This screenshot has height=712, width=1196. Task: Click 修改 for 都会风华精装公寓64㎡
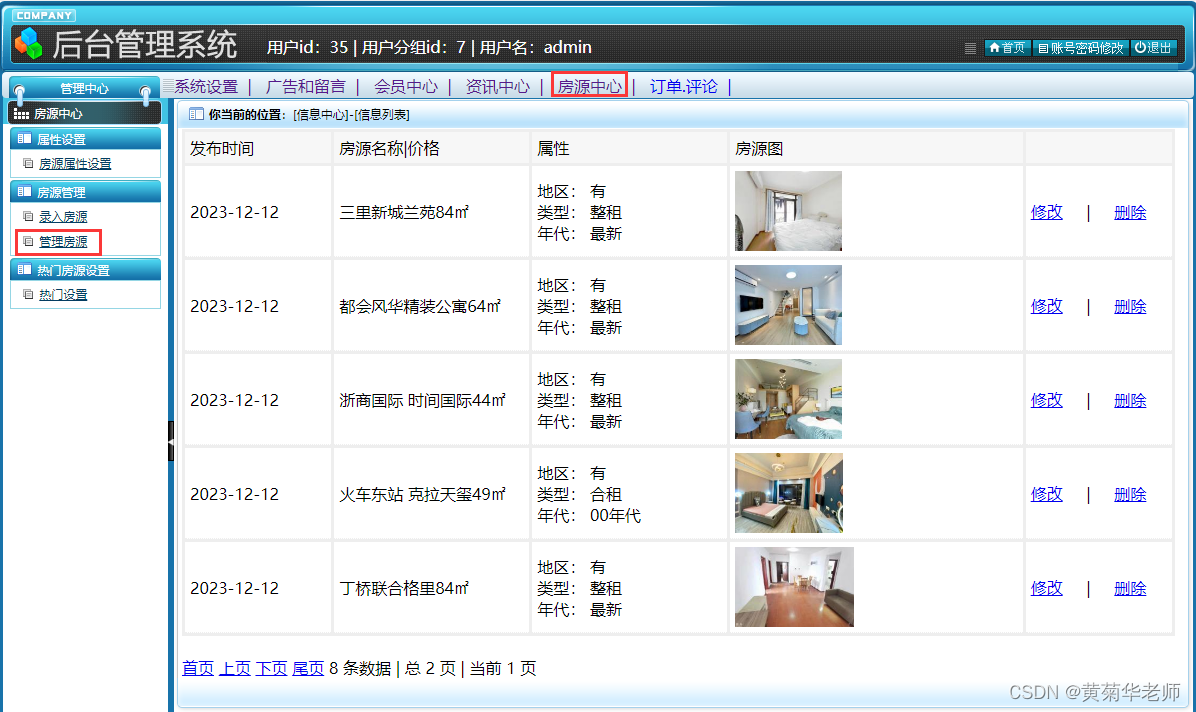click(x=1046, y=306)
